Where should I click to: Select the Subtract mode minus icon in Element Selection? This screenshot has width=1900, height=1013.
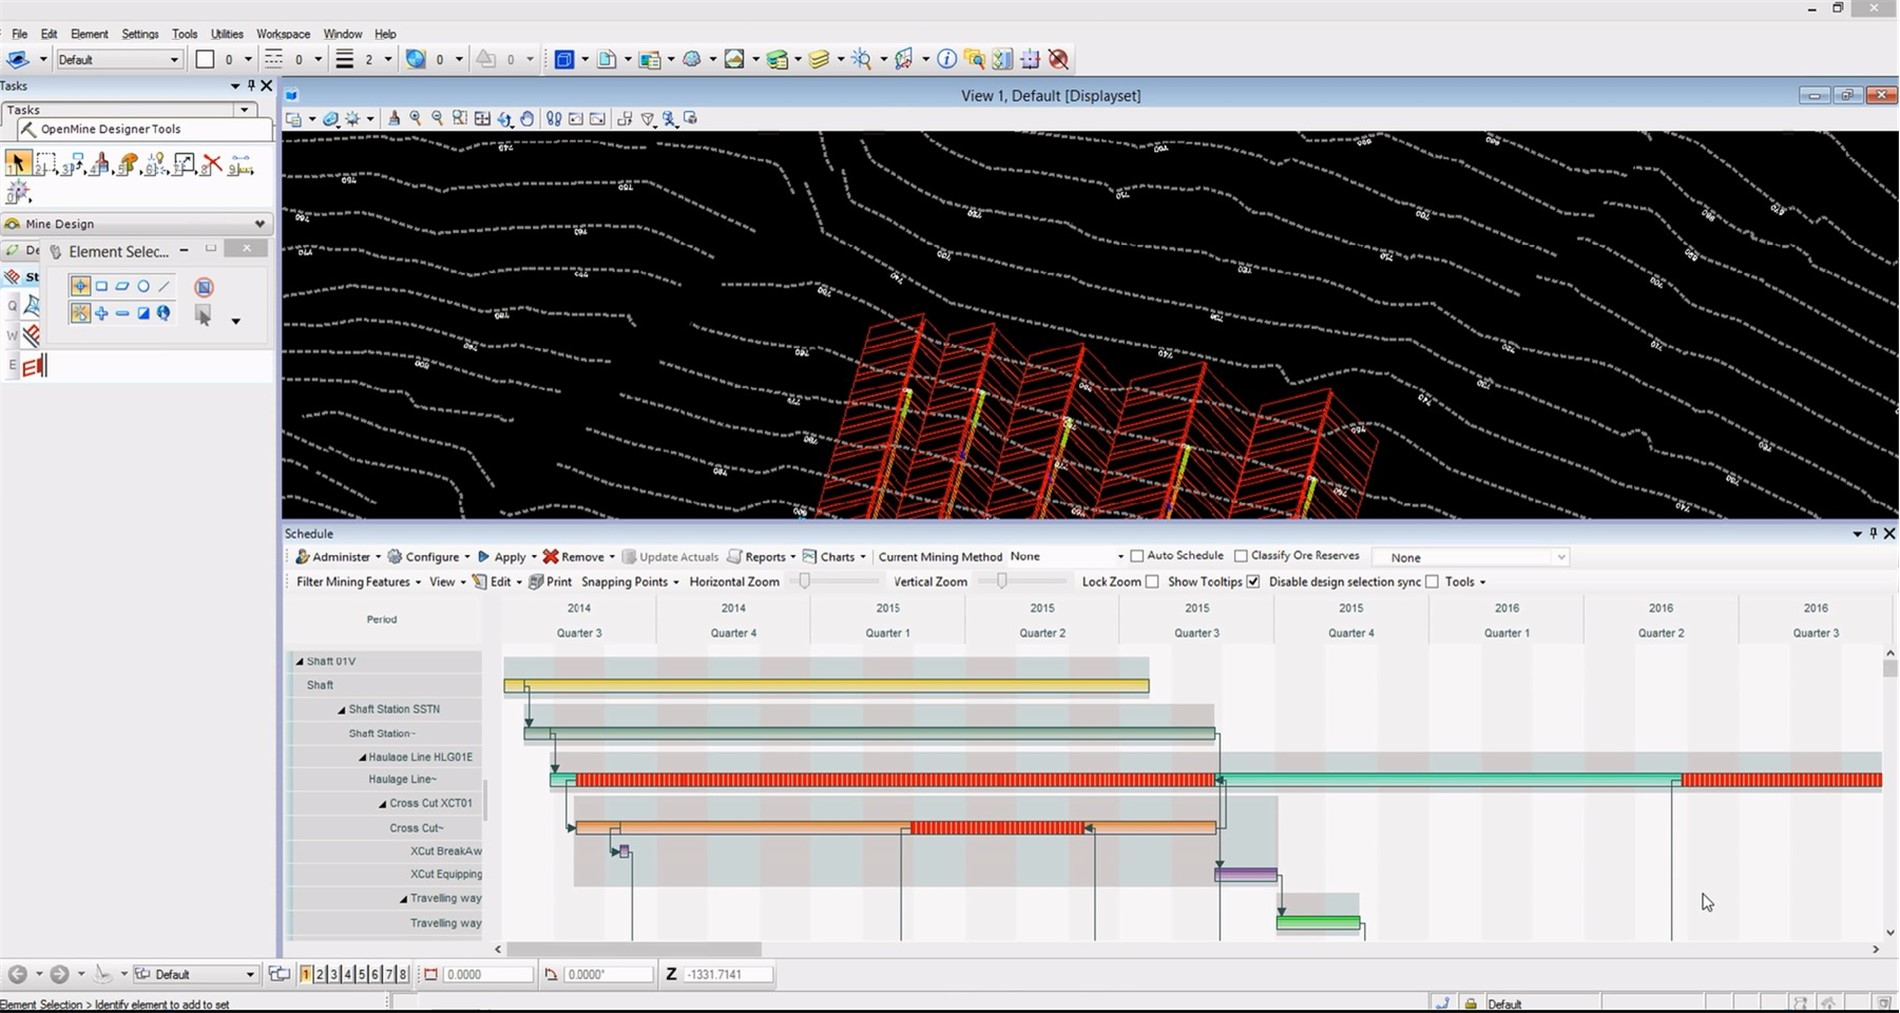point(122,313)
